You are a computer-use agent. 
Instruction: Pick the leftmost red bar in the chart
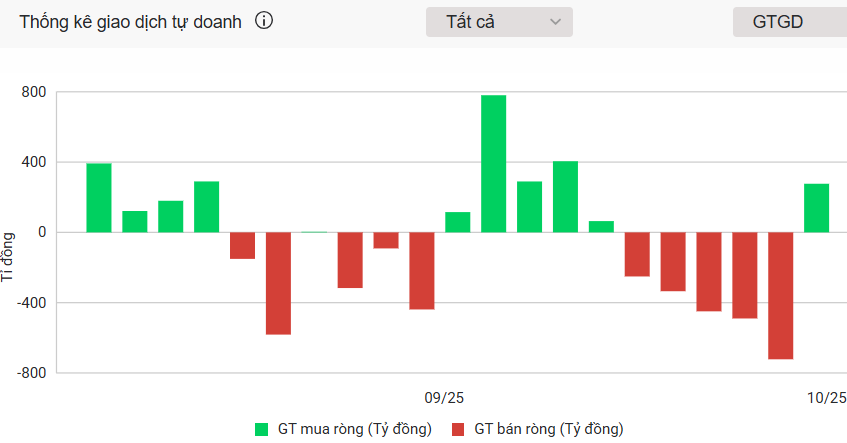pos(242,245)
